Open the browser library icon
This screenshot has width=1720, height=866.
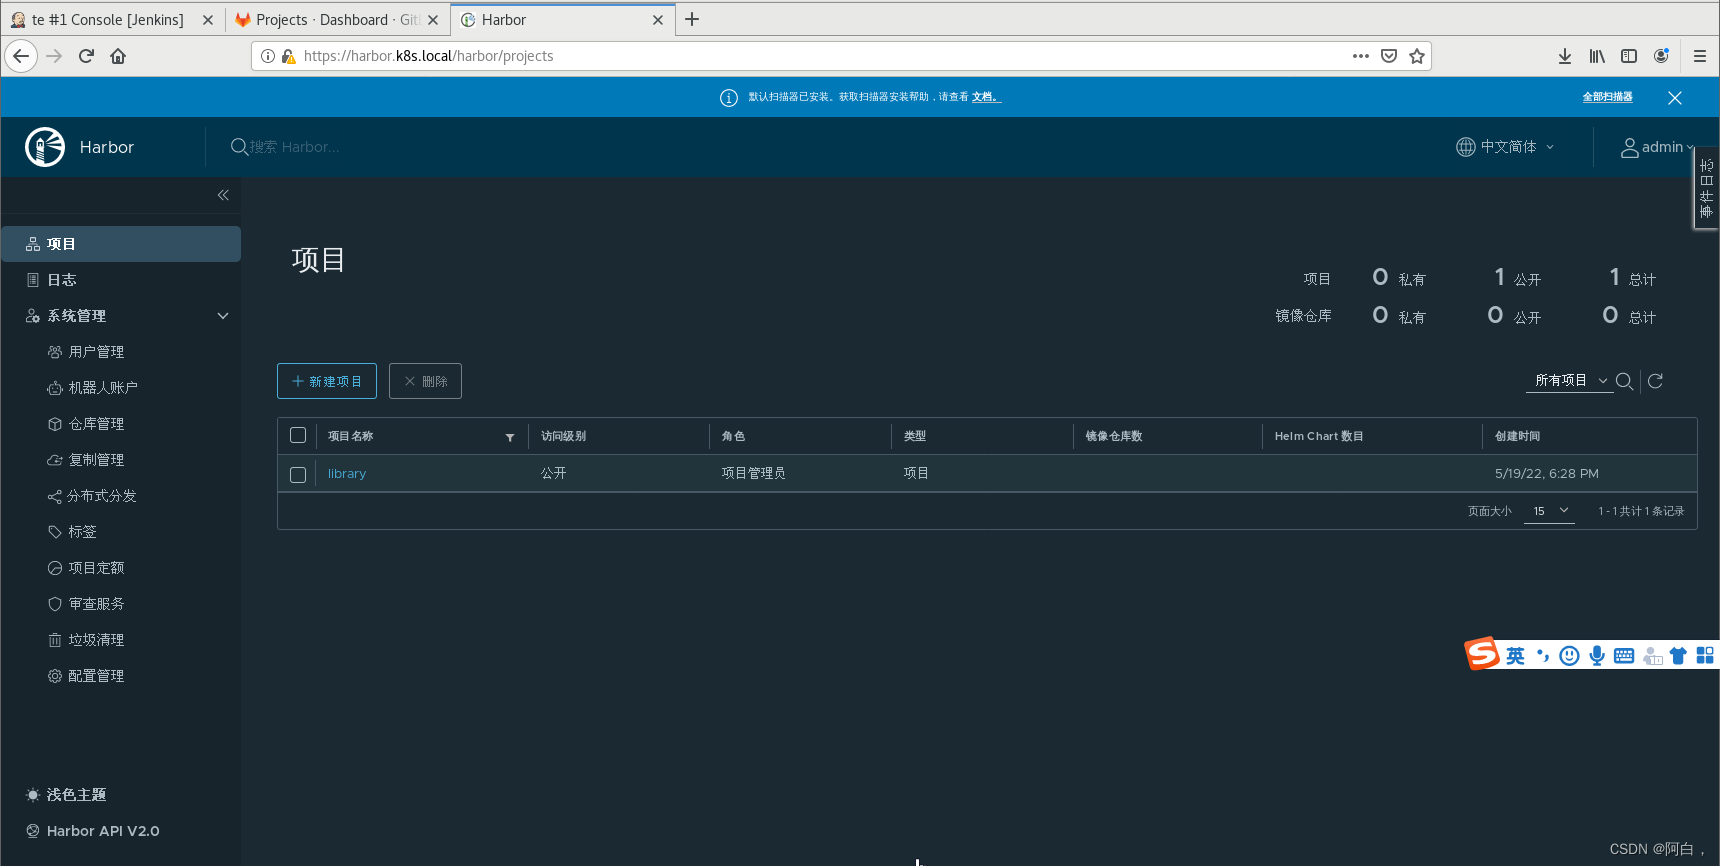point(1597,56)
